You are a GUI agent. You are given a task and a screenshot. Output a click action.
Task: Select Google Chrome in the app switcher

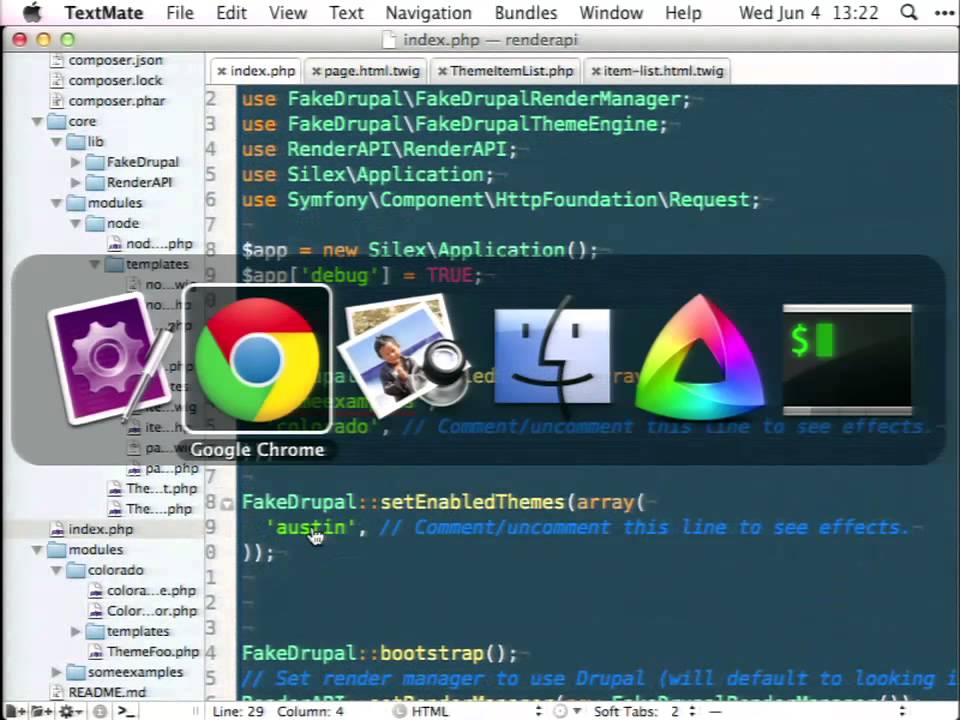click(x=257, y=360)
